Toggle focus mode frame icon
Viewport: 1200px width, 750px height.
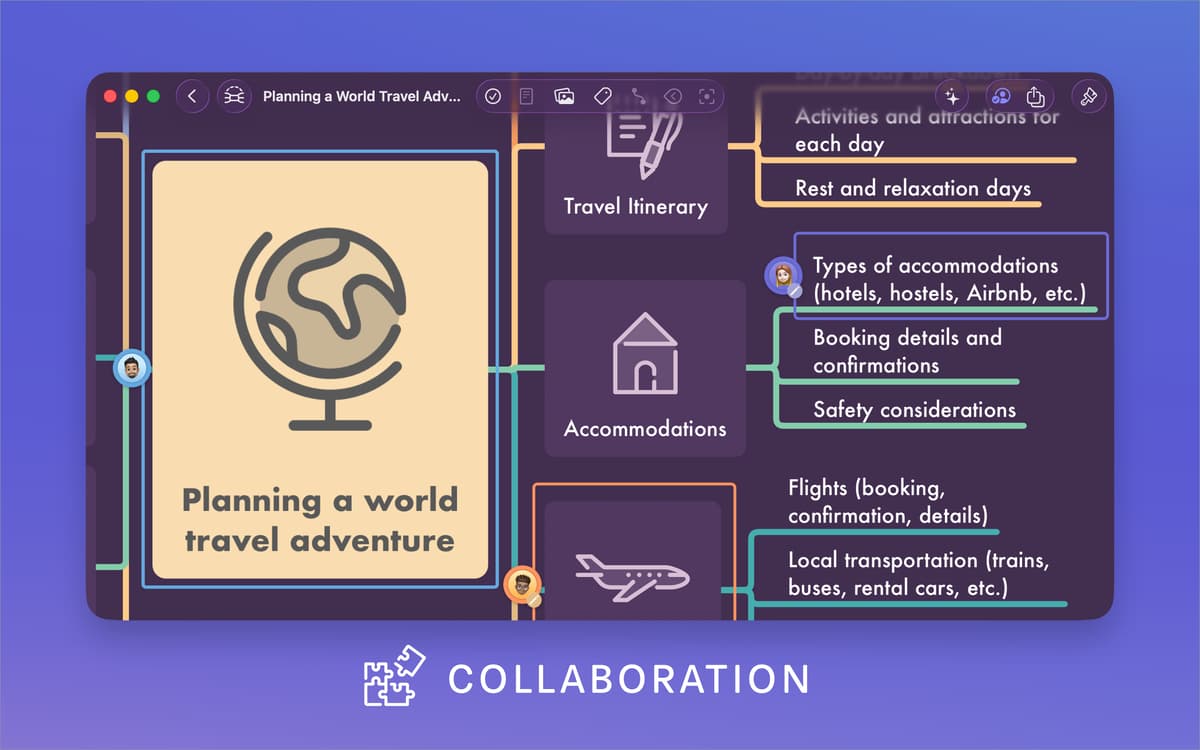click(x=707, y=97)
